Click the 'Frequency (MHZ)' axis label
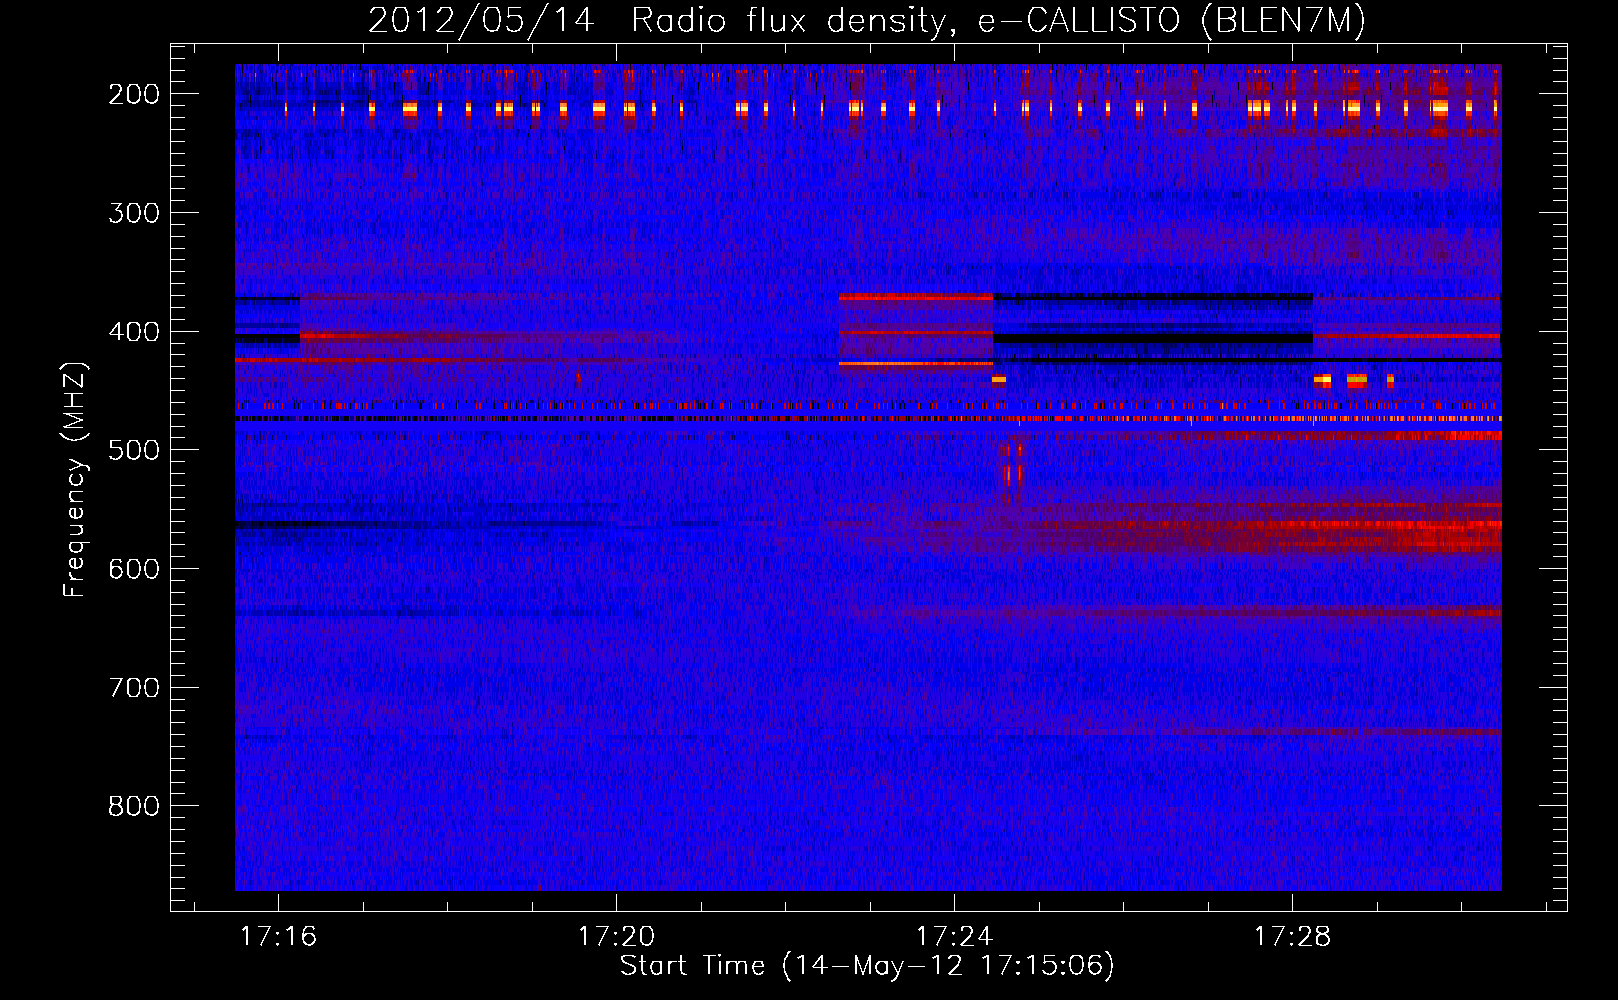This screenshot has height=1000, width=1618. pyautogui.click(x=75, y=479)
